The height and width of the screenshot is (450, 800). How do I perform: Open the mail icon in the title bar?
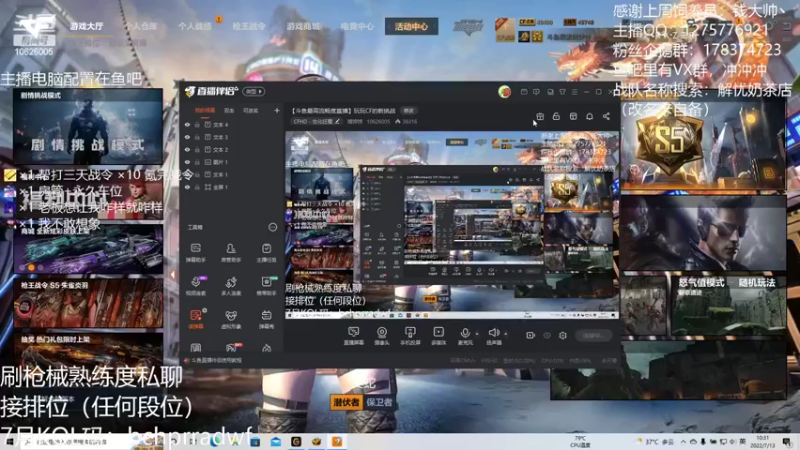click(524, 92)
